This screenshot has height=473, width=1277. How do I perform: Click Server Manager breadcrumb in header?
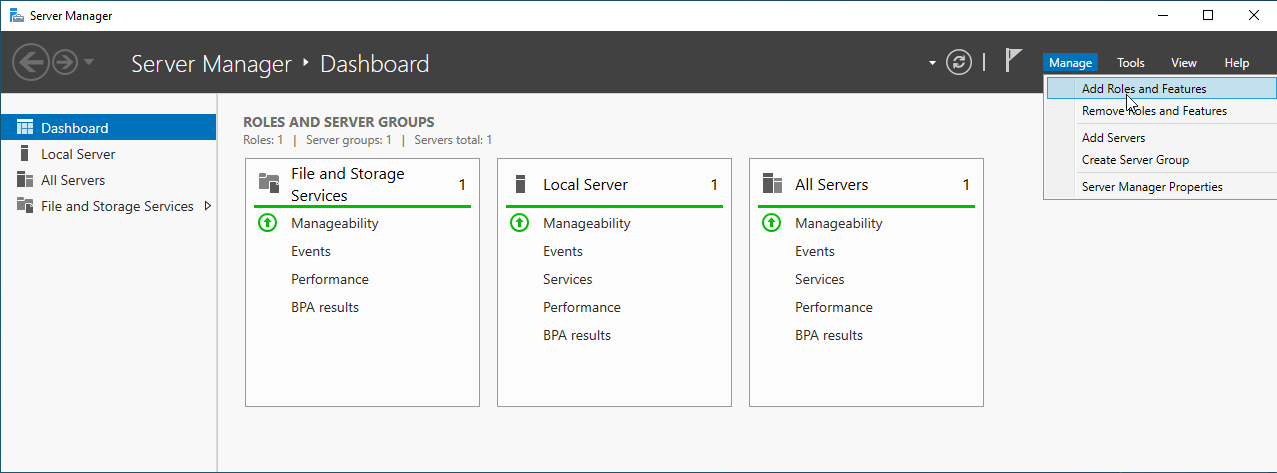point(210,64)
